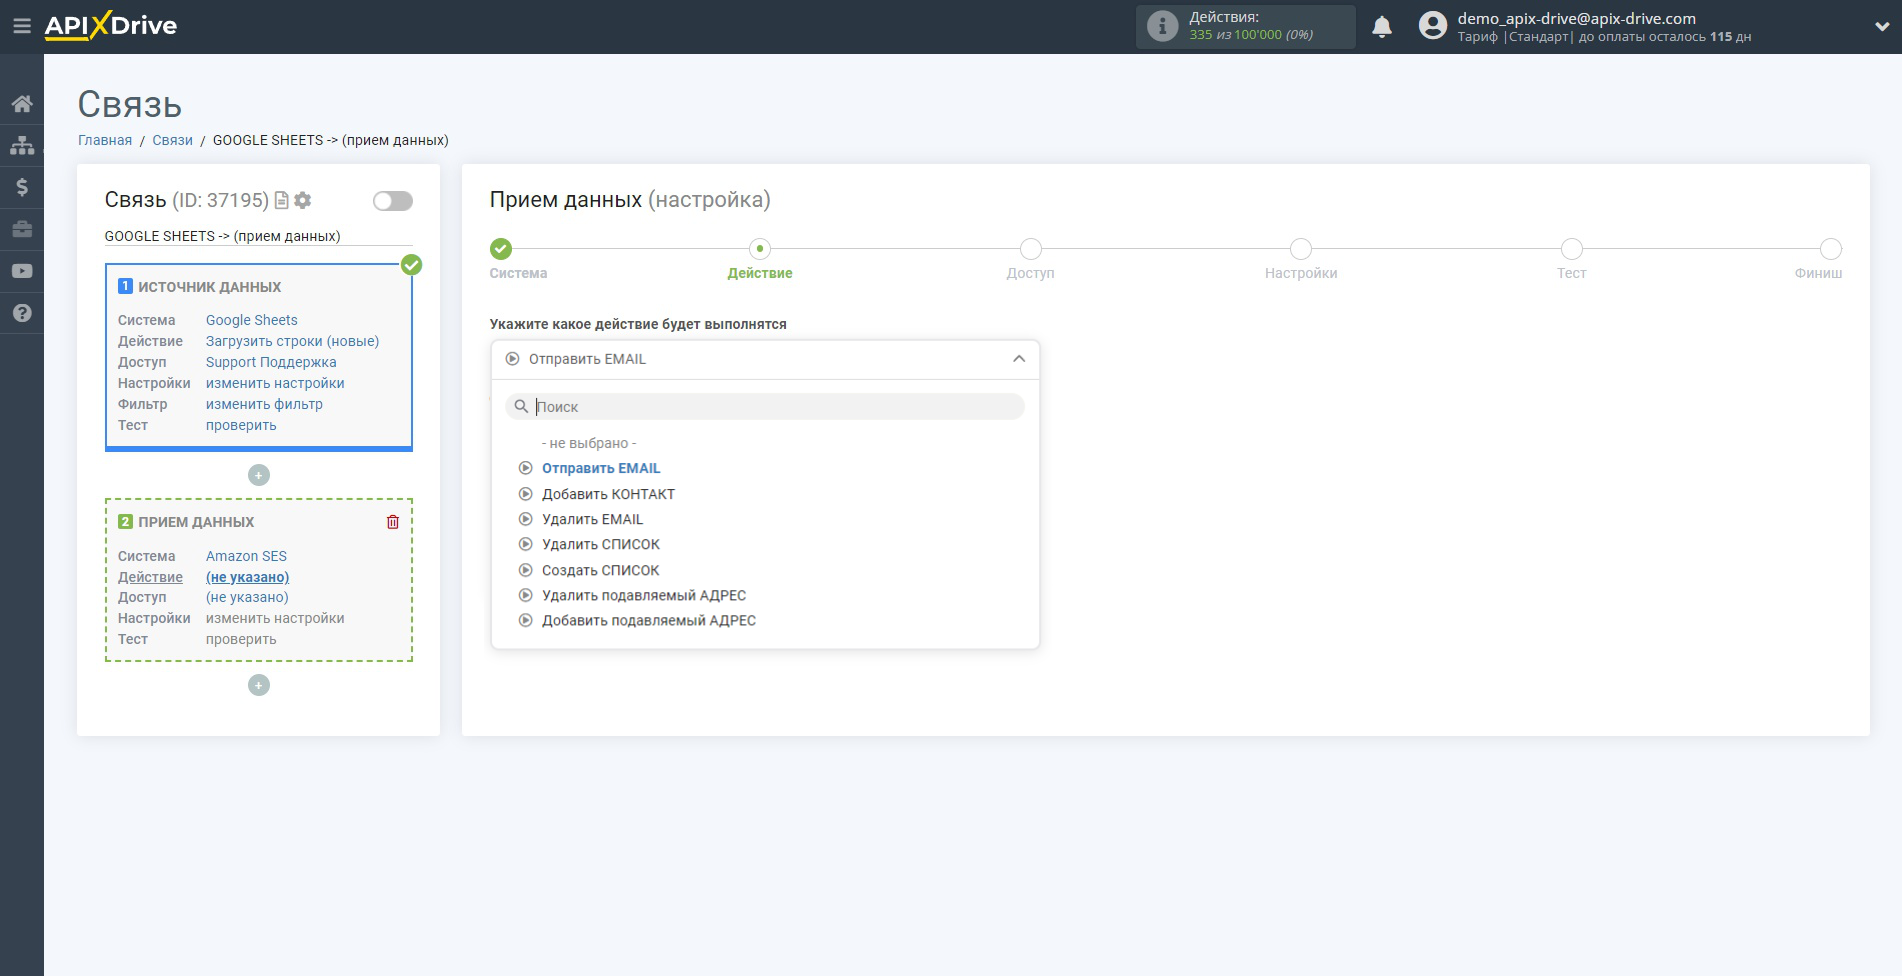
Task: Click the Финиш step marker
Action: [1831, 249]
